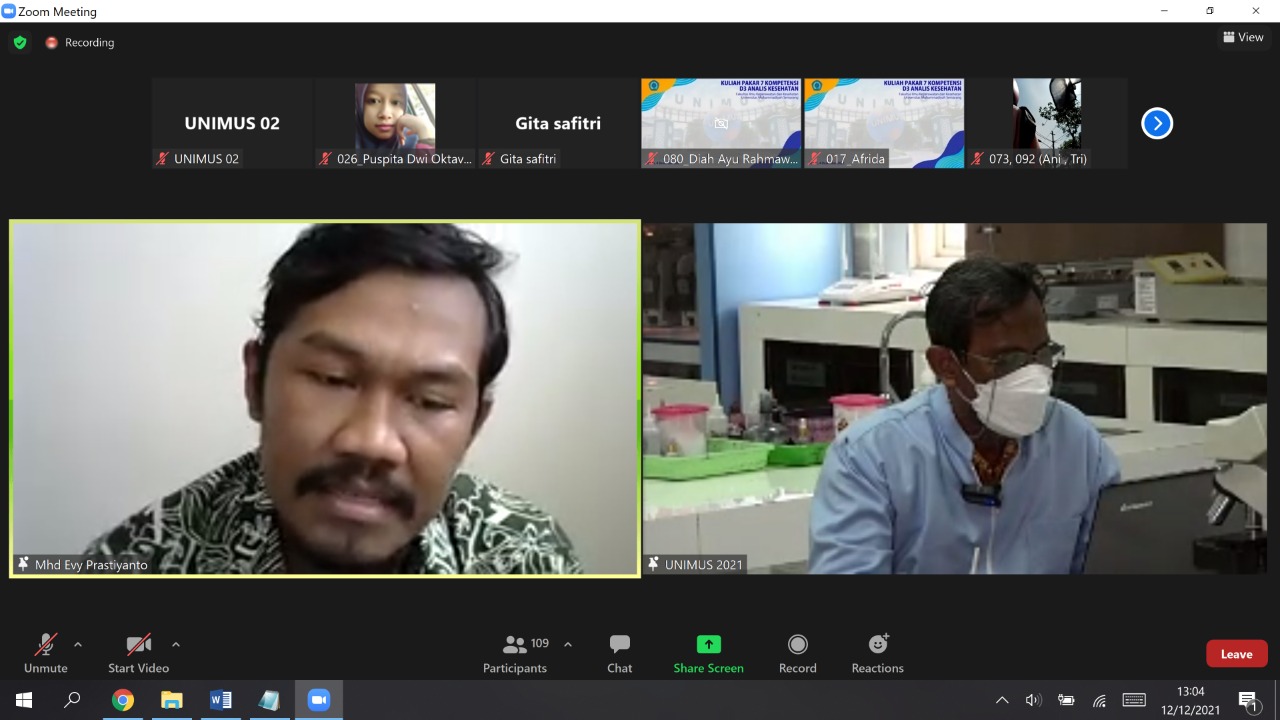This screenshot has width=1280, height=720.
Task: Click UNIMUS 2021 video pane
Action: [955, 398]
